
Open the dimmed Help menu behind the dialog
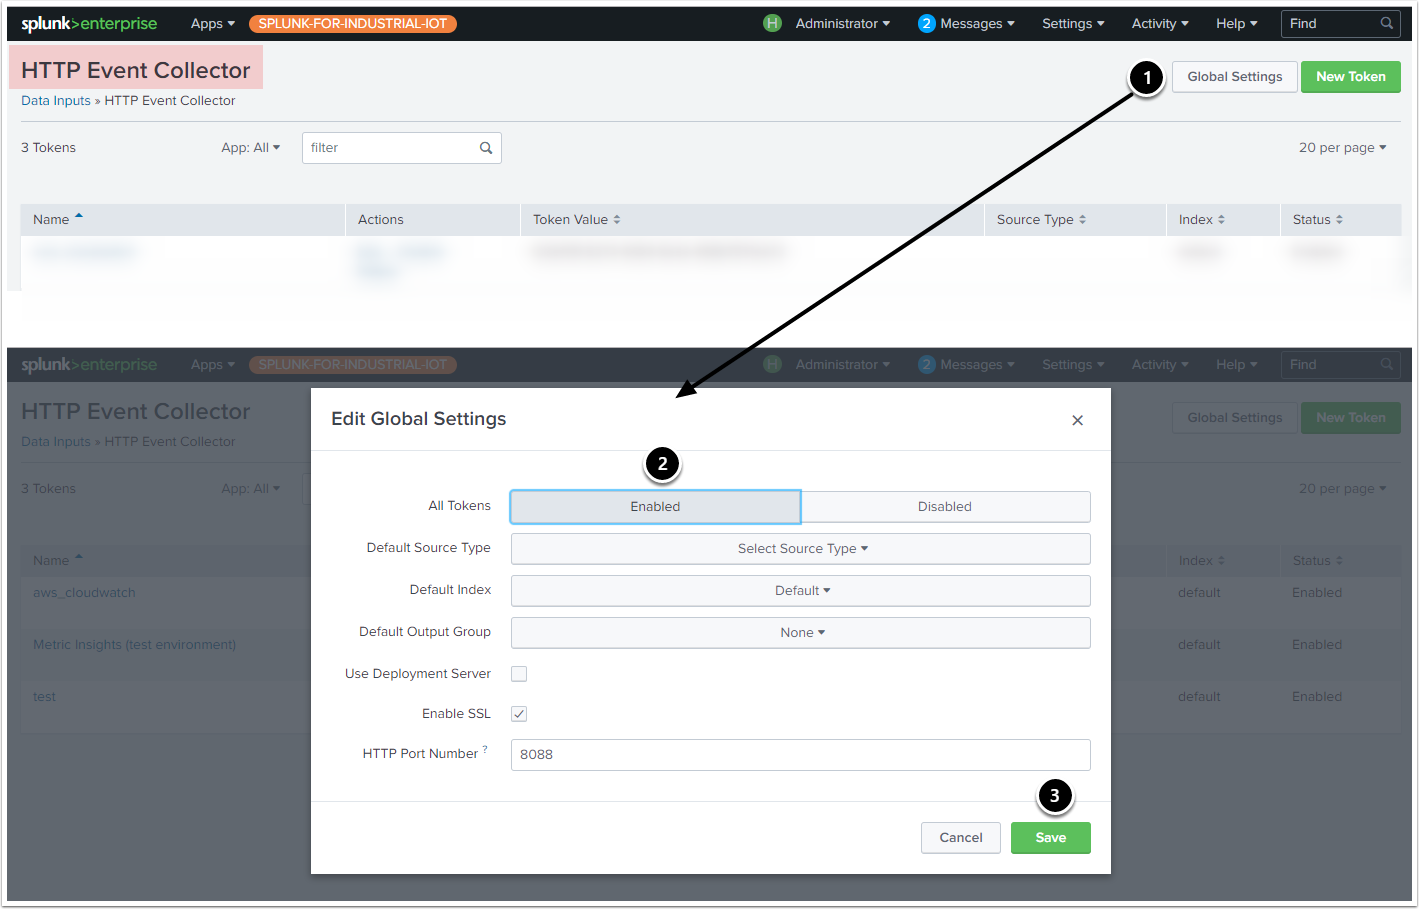click(1237, 365)
